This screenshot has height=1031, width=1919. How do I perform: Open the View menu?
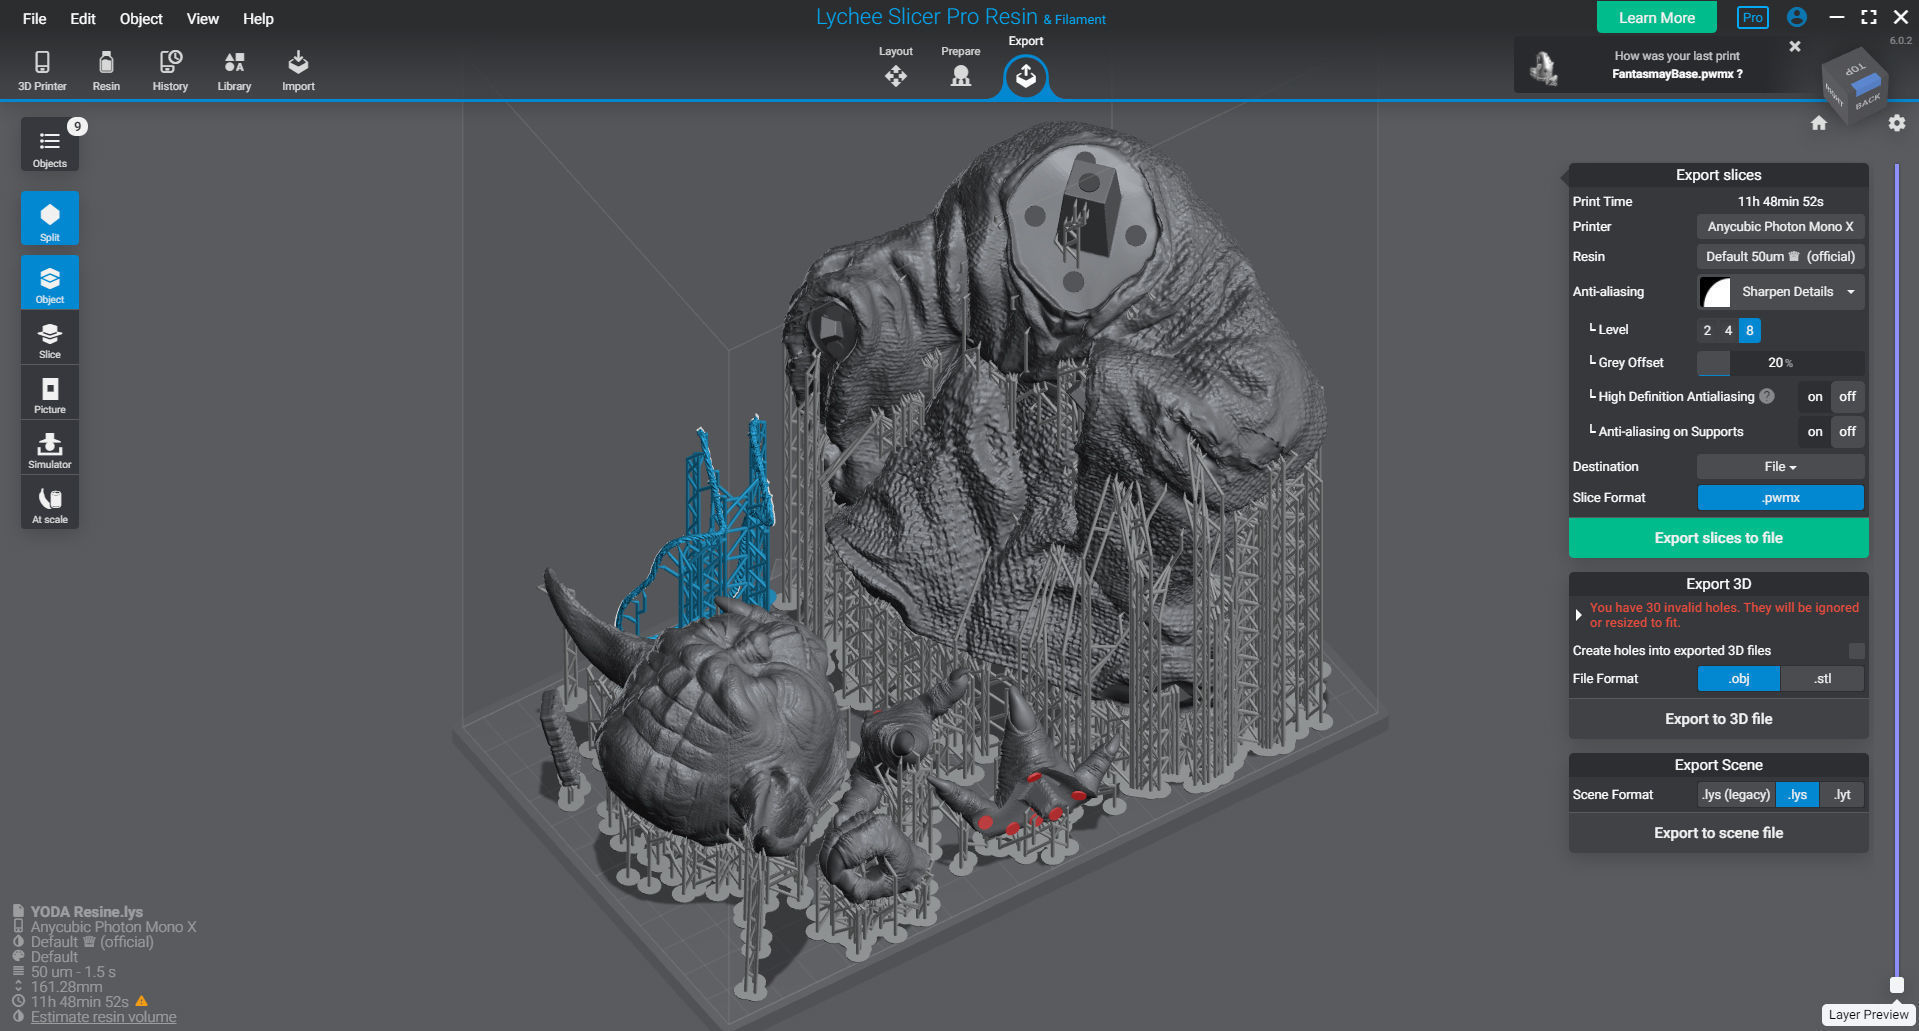203,19
